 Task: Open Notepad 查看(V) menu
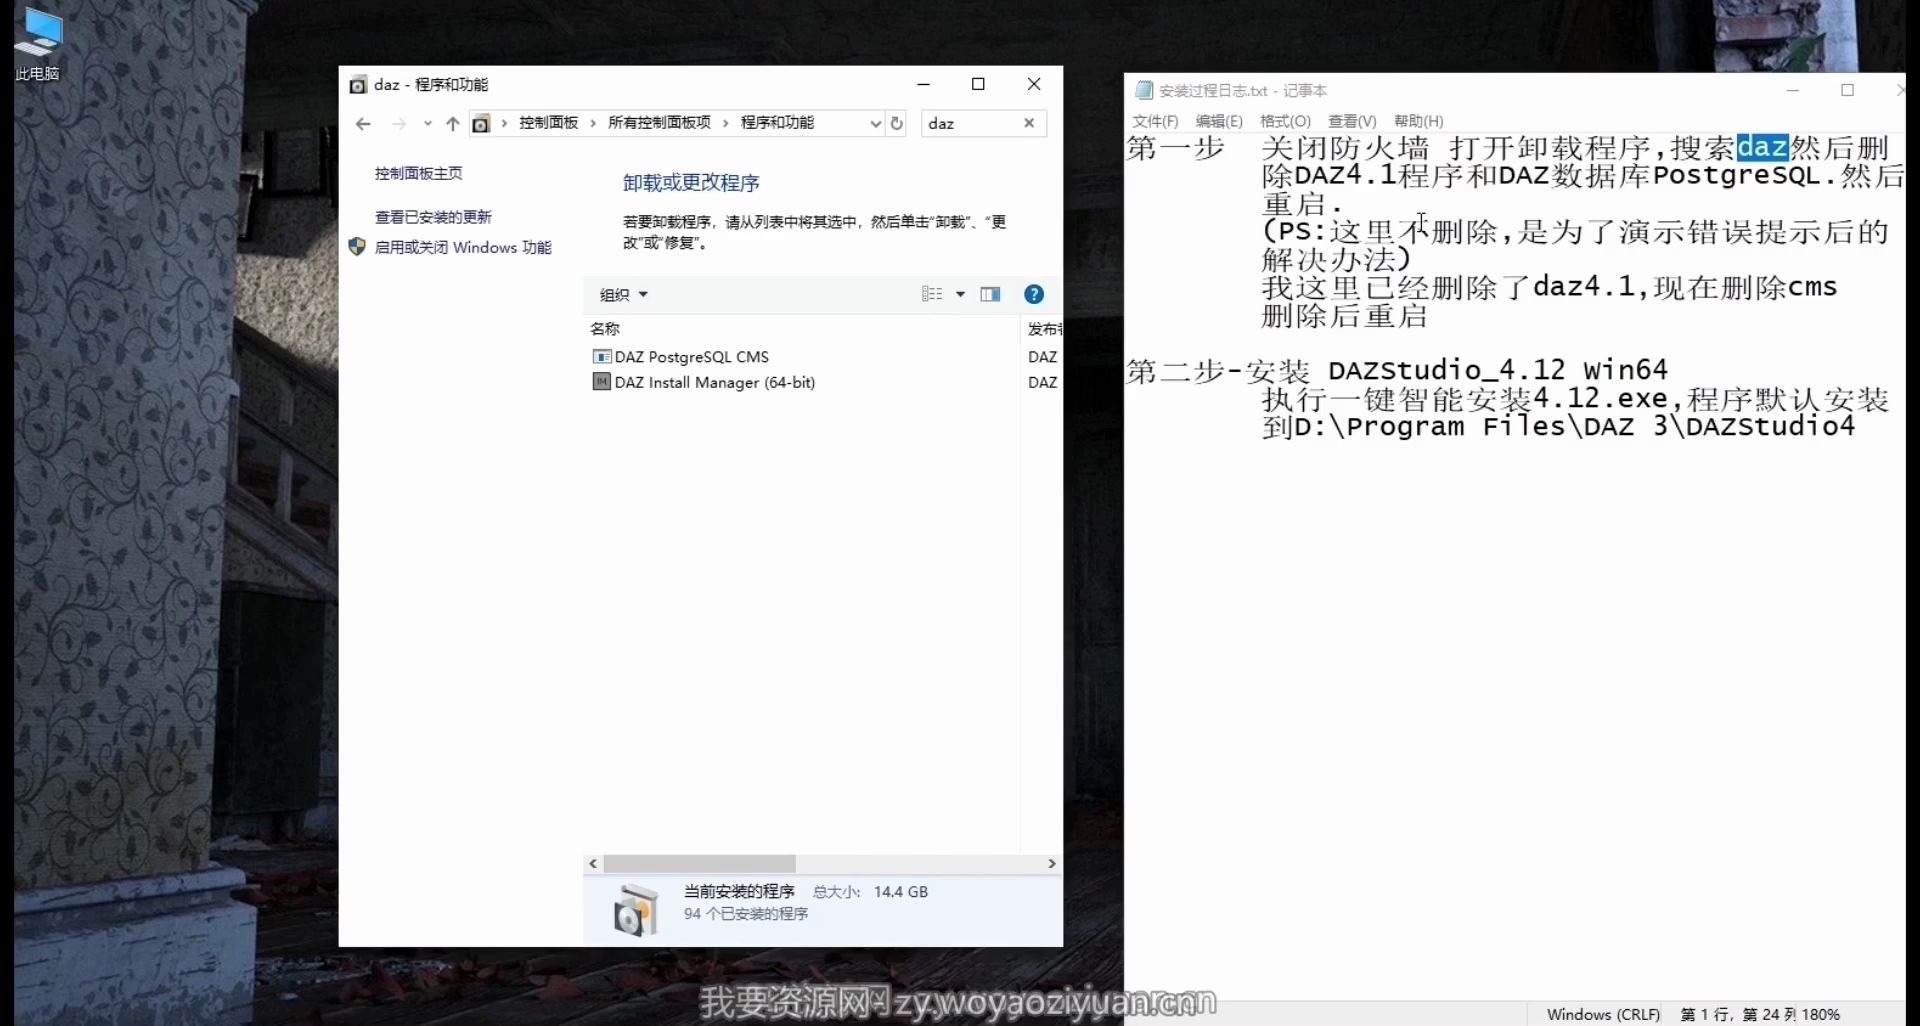click(1352, 121)
